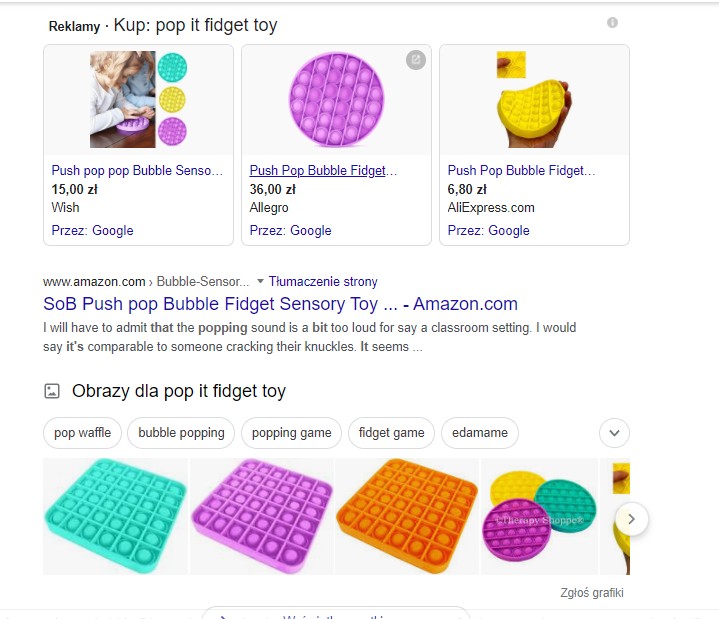The image size is (719, 619).
Task: Select the "pop waffle" filter chip
Action: (x=82, y=433)
